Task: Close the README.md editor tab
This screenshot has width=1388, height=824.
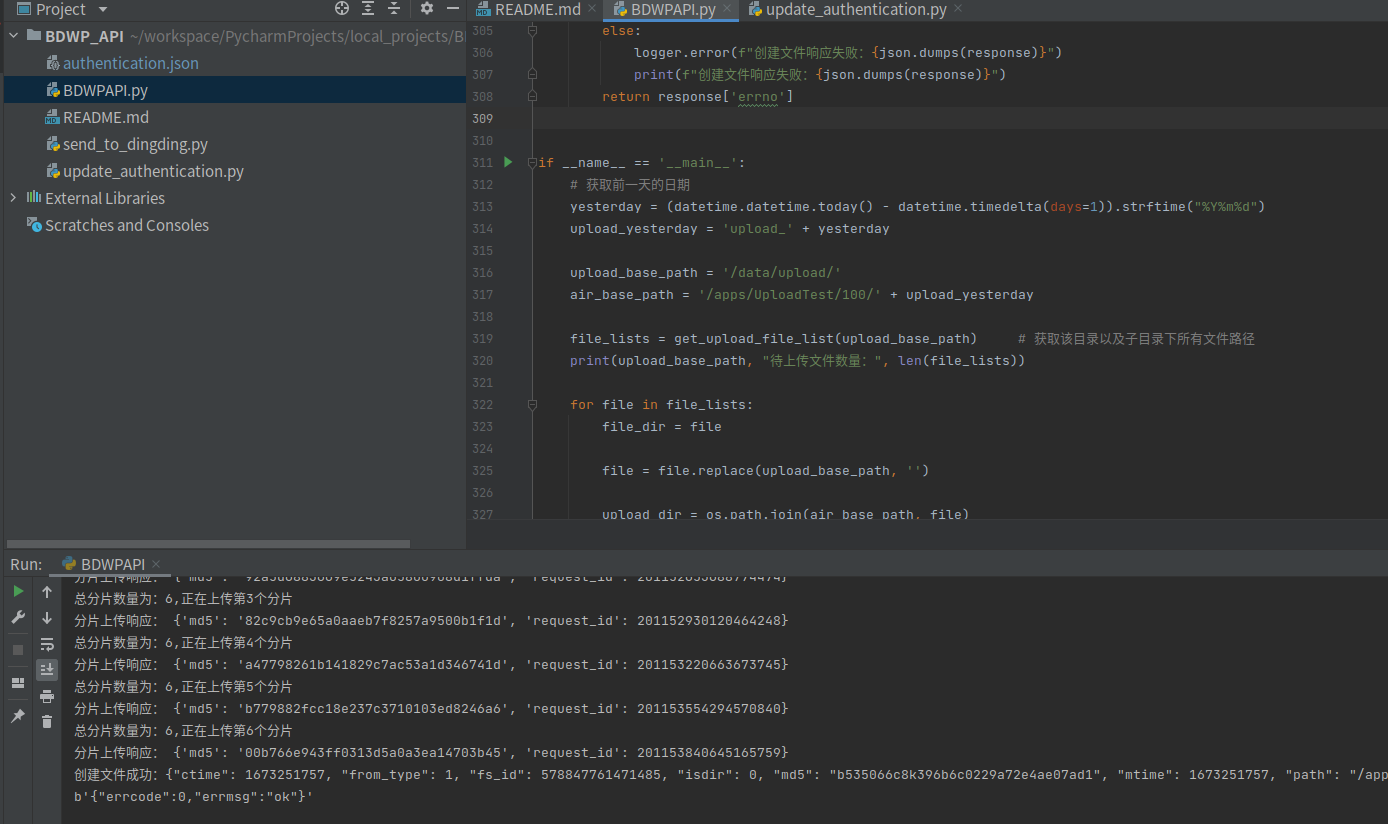Action: 592,9
